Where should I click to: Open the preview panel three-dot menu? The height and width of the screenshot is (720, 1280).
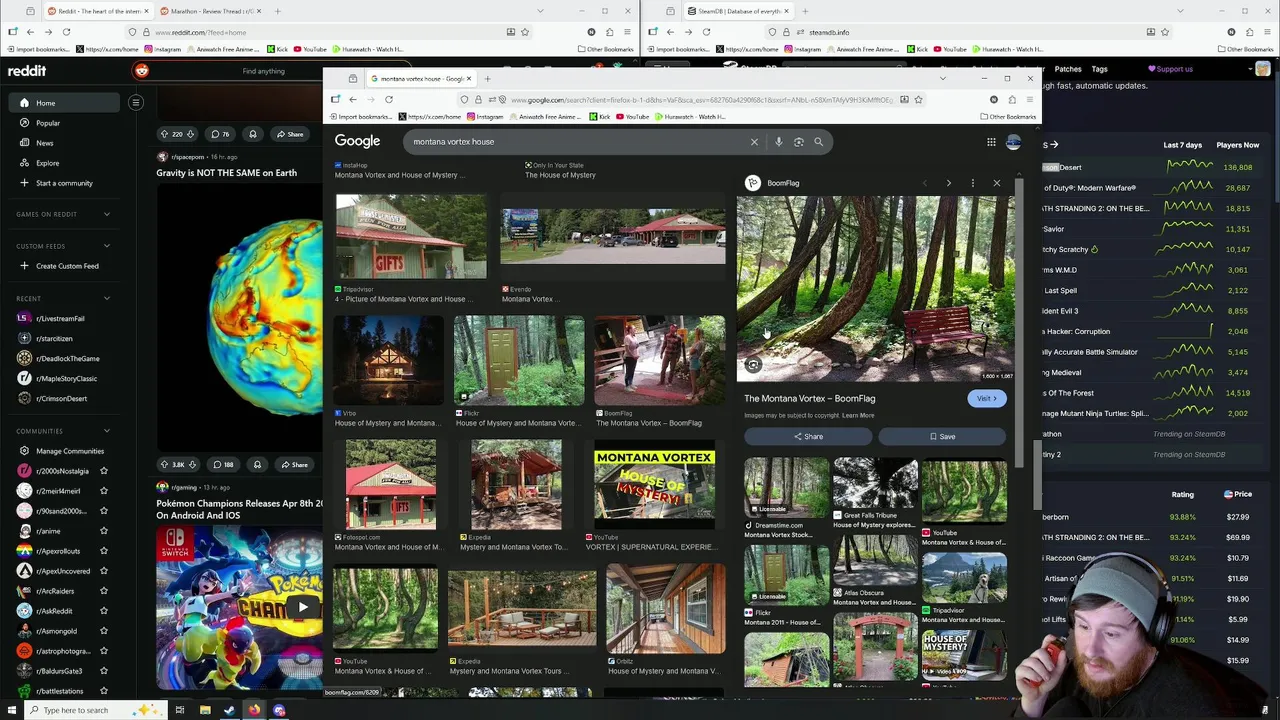(972, 183)
